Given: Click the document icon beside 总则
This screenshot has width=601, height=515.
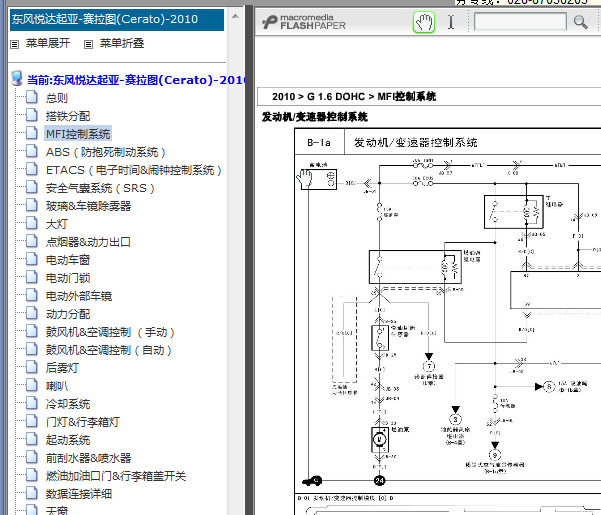Looking at the screenshot, I should coord(32,97).
